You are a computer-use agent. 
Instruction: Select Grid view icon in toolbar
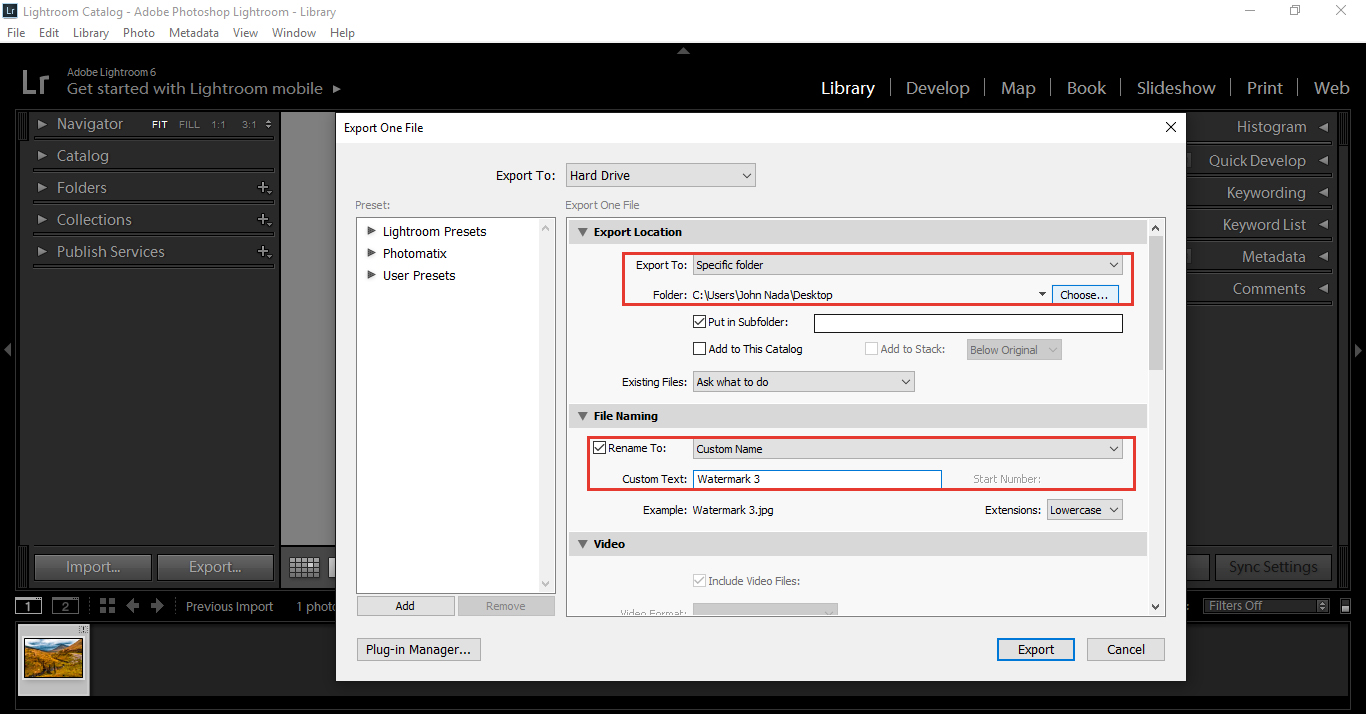click(x=304, y=568)
